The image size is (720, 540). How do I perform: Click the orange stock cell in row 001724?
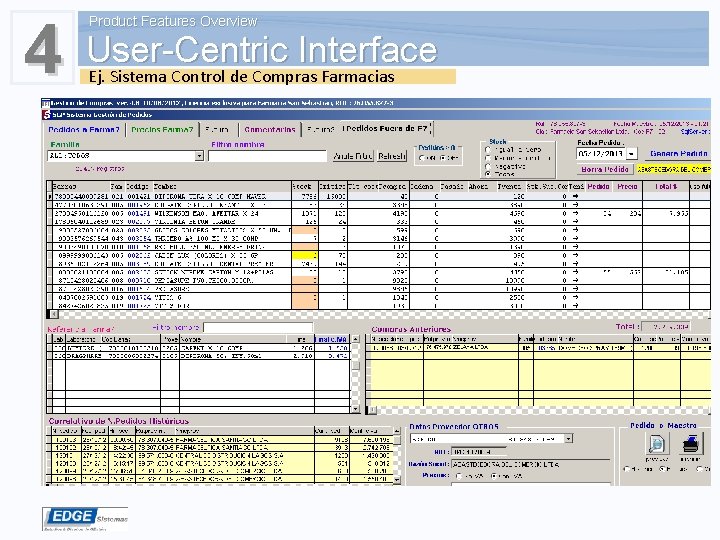point(304,298)
